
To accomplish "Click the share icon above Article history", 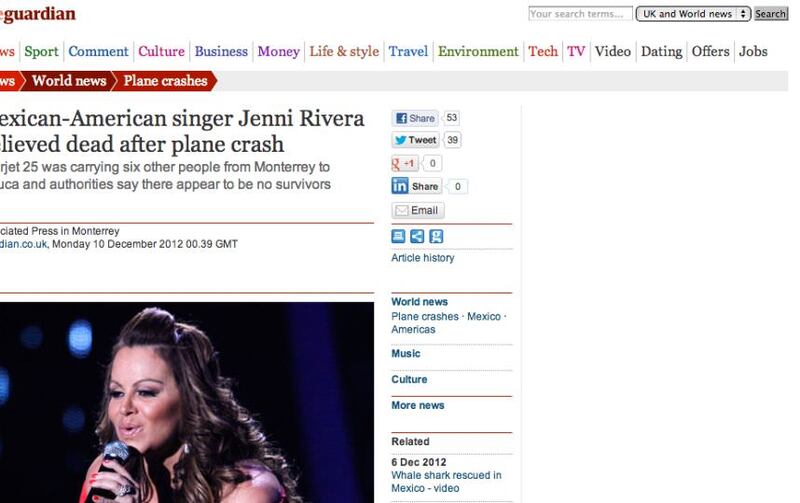I will pos(417,236).
